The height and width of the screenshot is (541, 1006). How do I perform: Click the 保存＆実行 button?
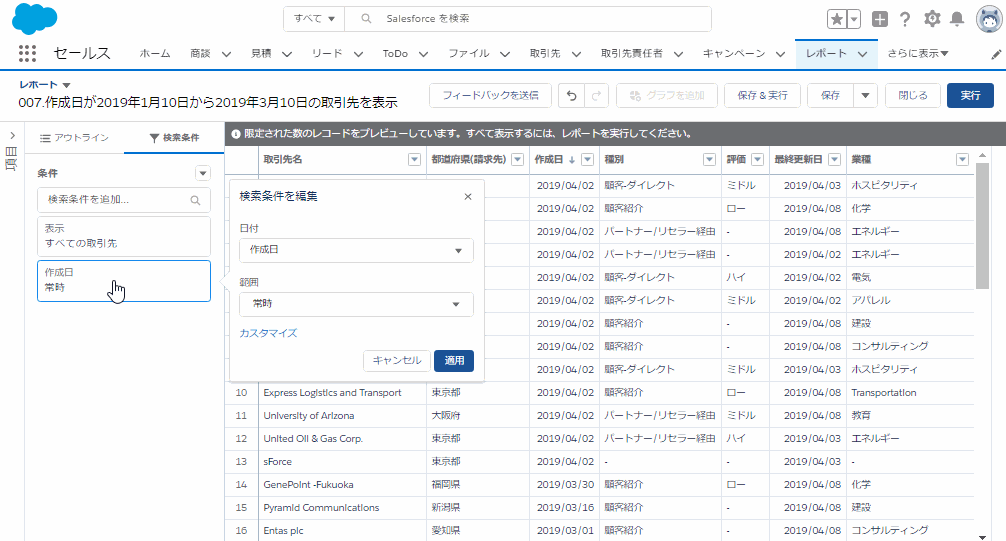762,96
